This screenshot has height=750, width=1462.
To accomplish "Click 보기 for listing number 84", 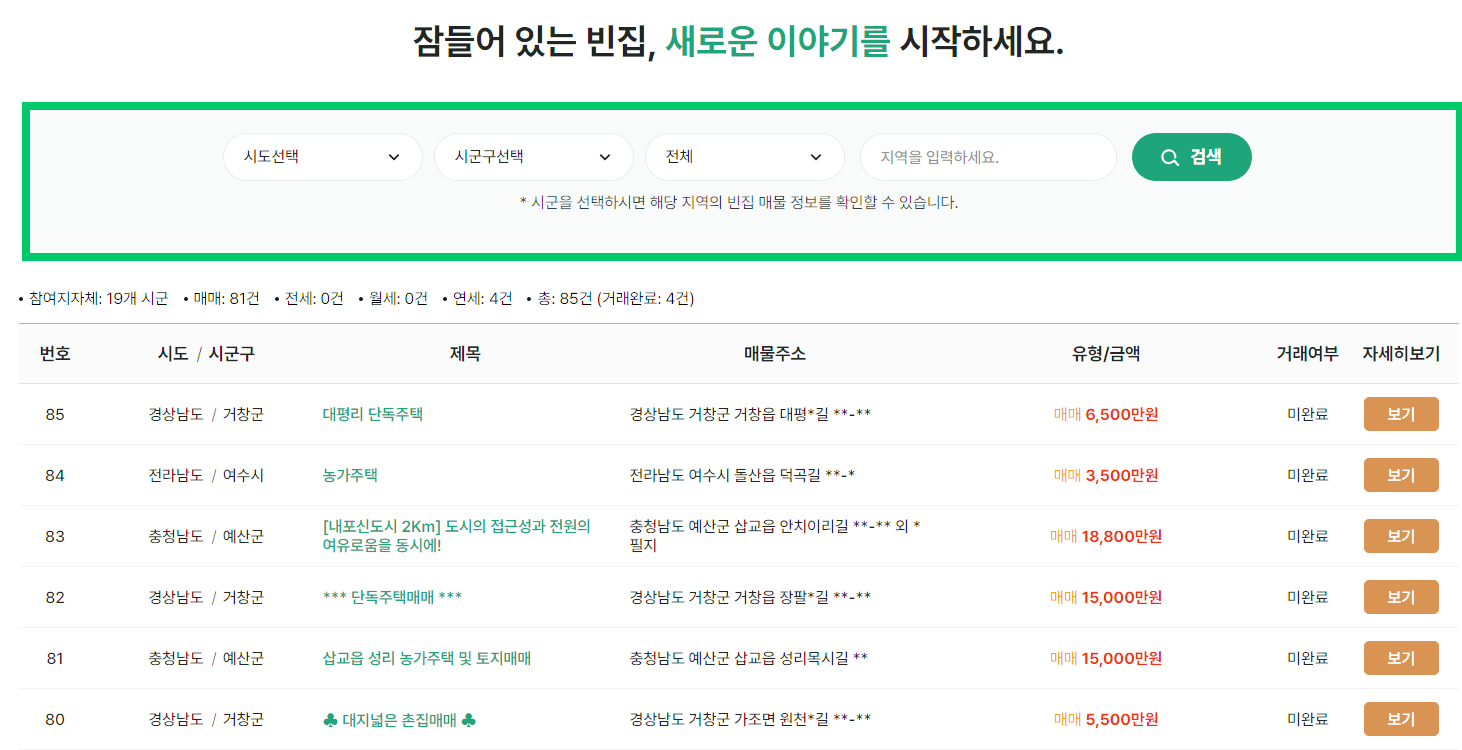I will click(x=1400, y=474).
